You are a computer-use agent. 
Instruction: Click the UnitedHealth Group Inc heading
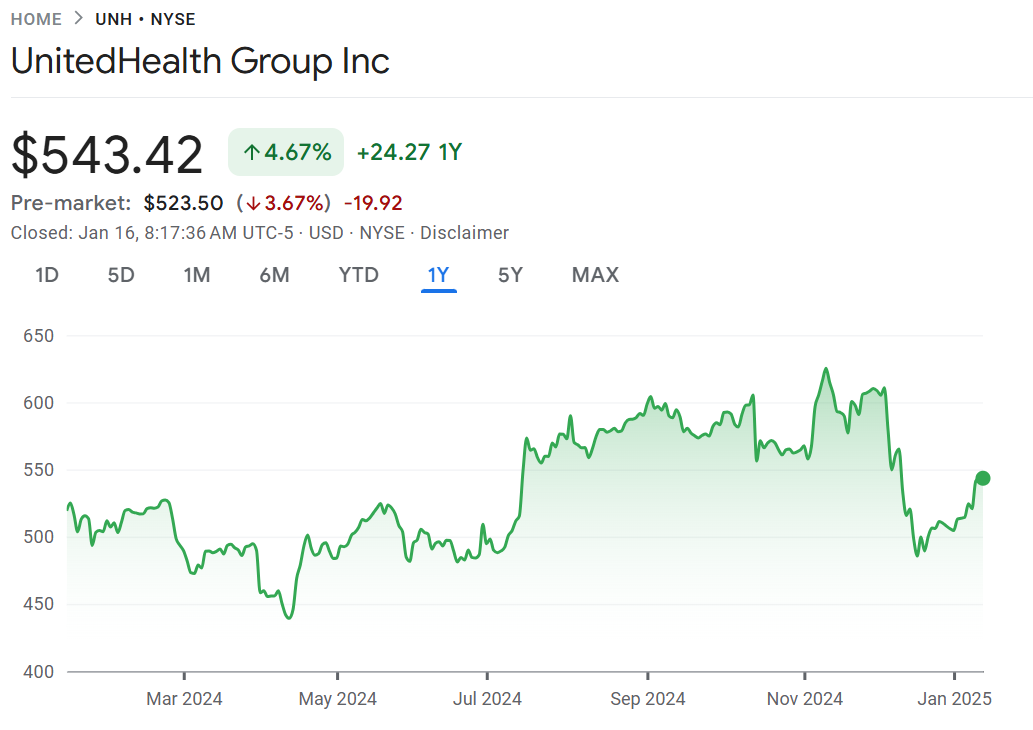tap(200, 61)
